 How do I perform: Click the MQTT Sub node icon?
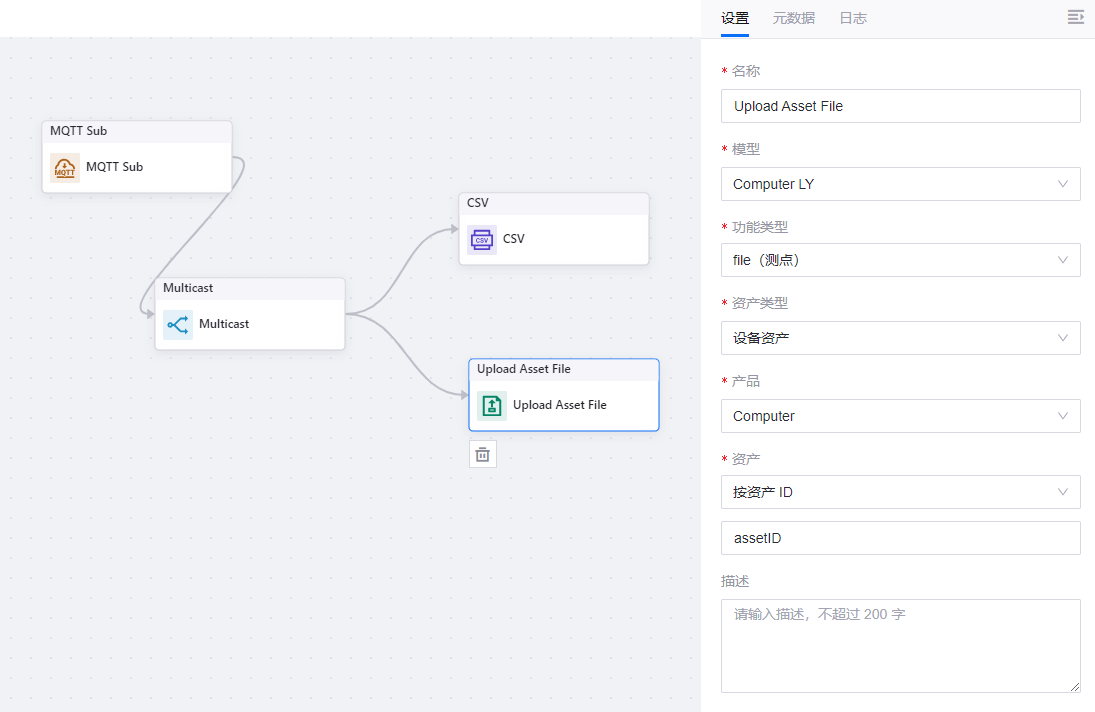click(65, 168)
